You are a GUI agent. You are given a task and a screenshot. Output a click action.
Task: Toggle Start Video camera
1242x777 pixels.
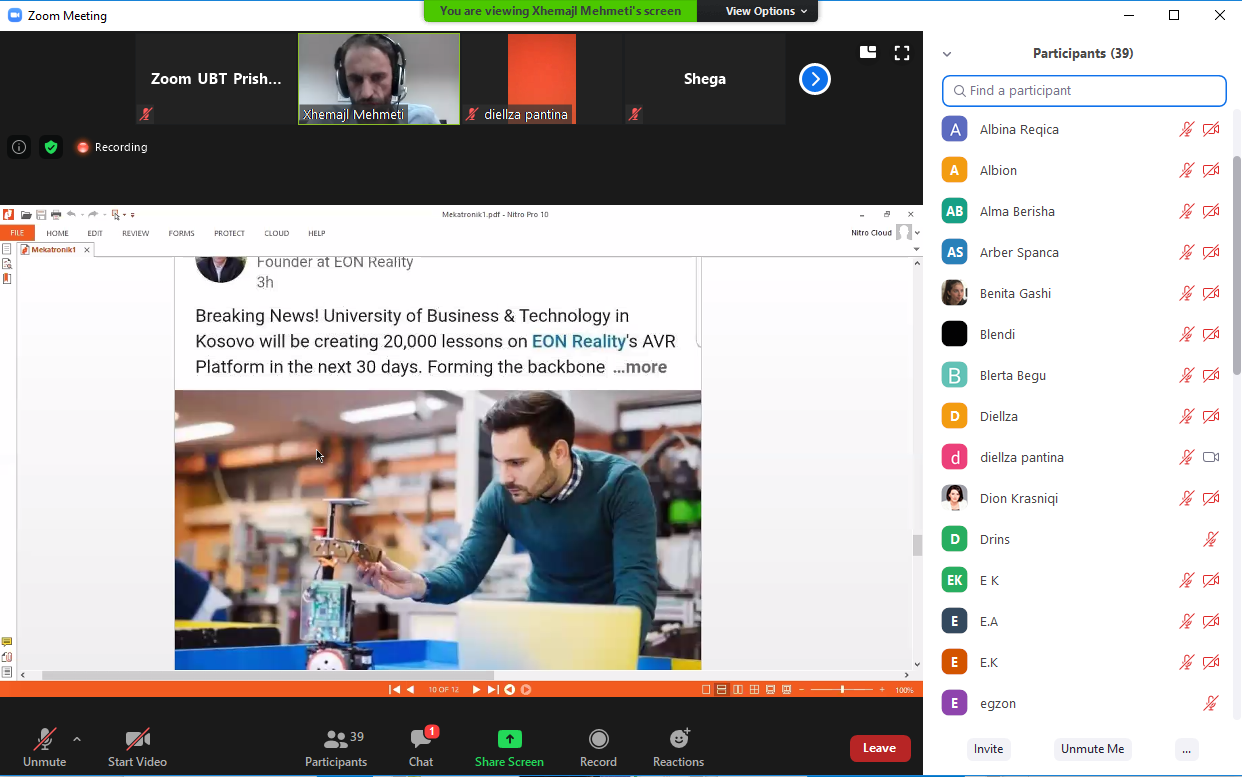pyautogui.click(x=137, y=740)
